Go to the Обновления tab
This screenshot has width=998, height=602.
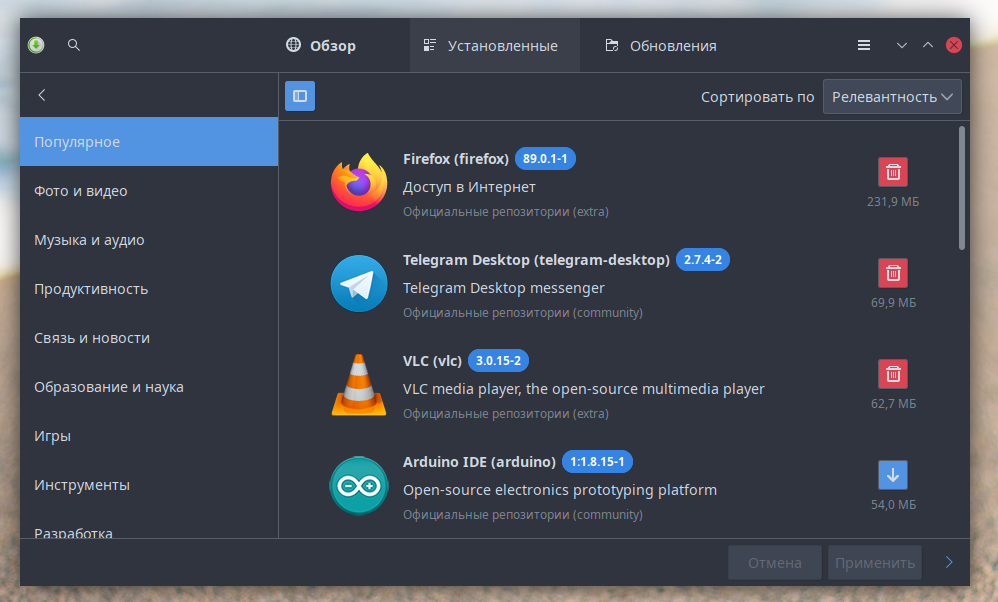661,46
